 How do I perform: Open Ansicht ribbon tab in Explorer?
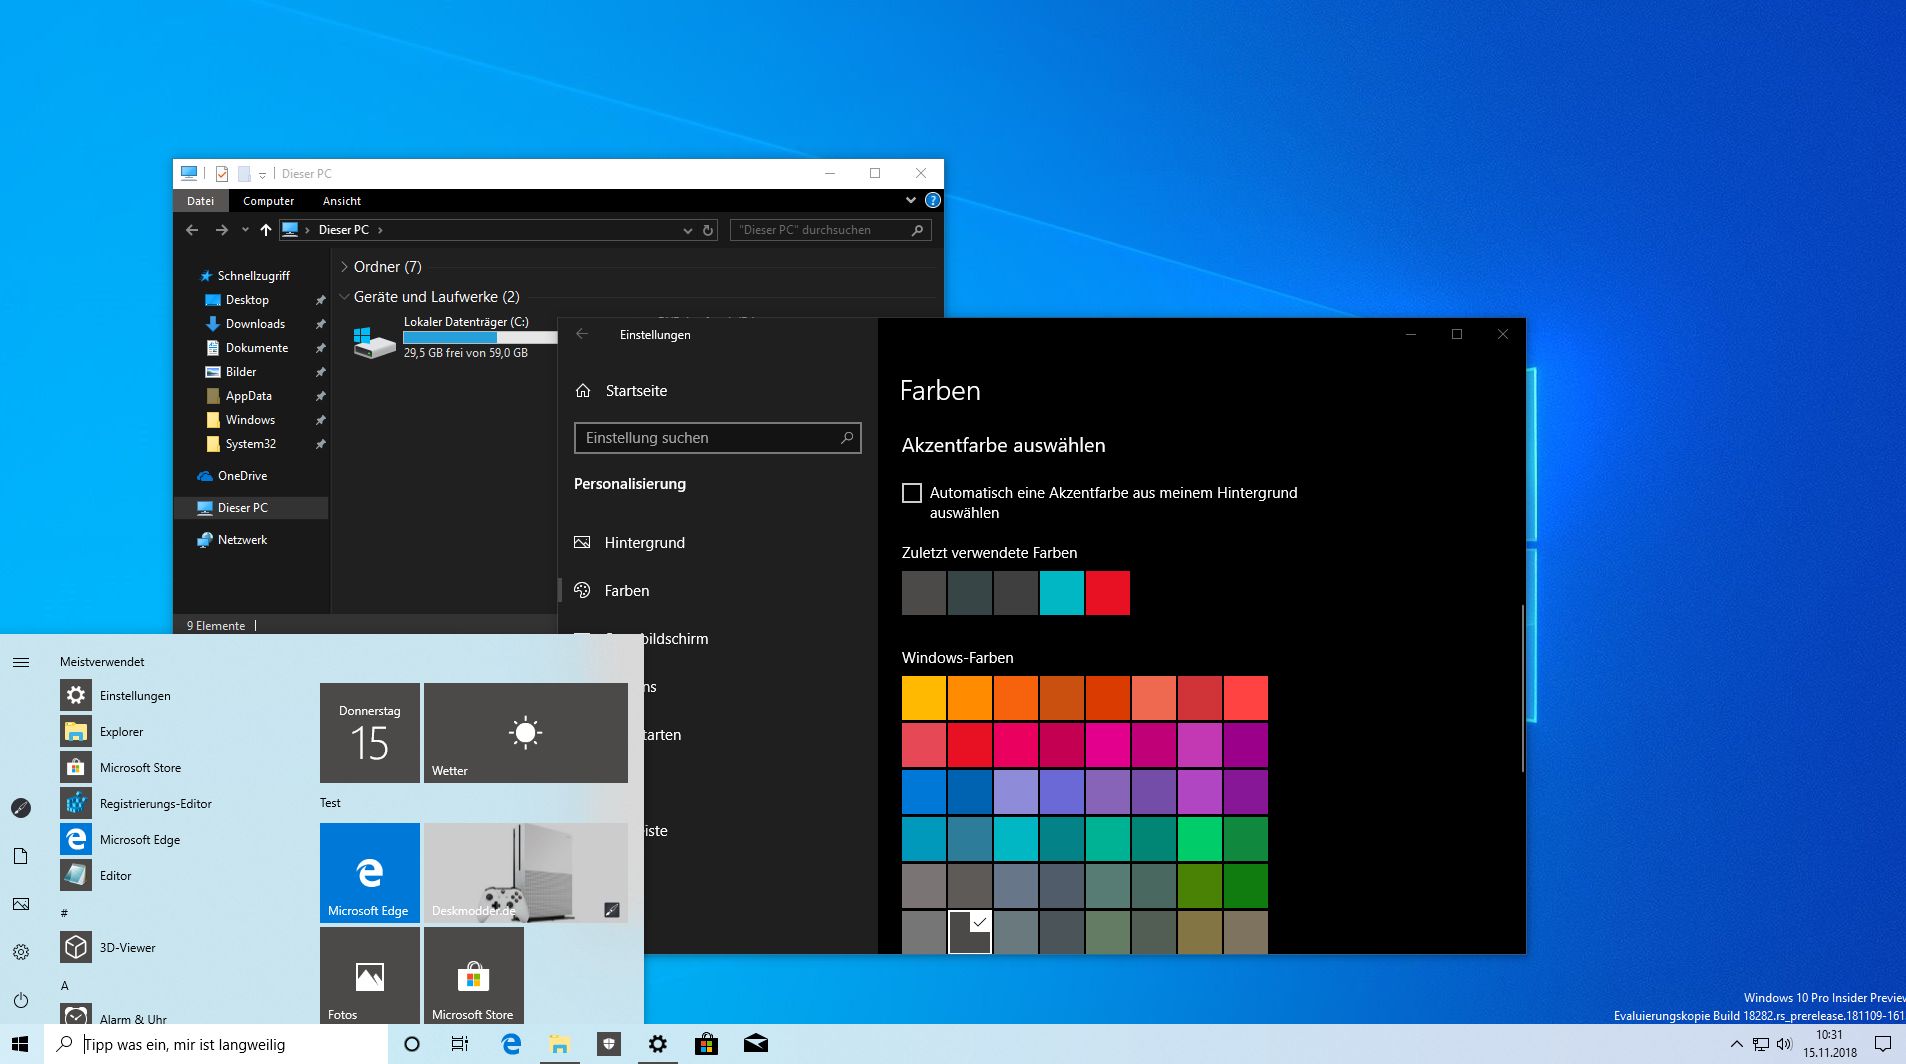point(342,200)
